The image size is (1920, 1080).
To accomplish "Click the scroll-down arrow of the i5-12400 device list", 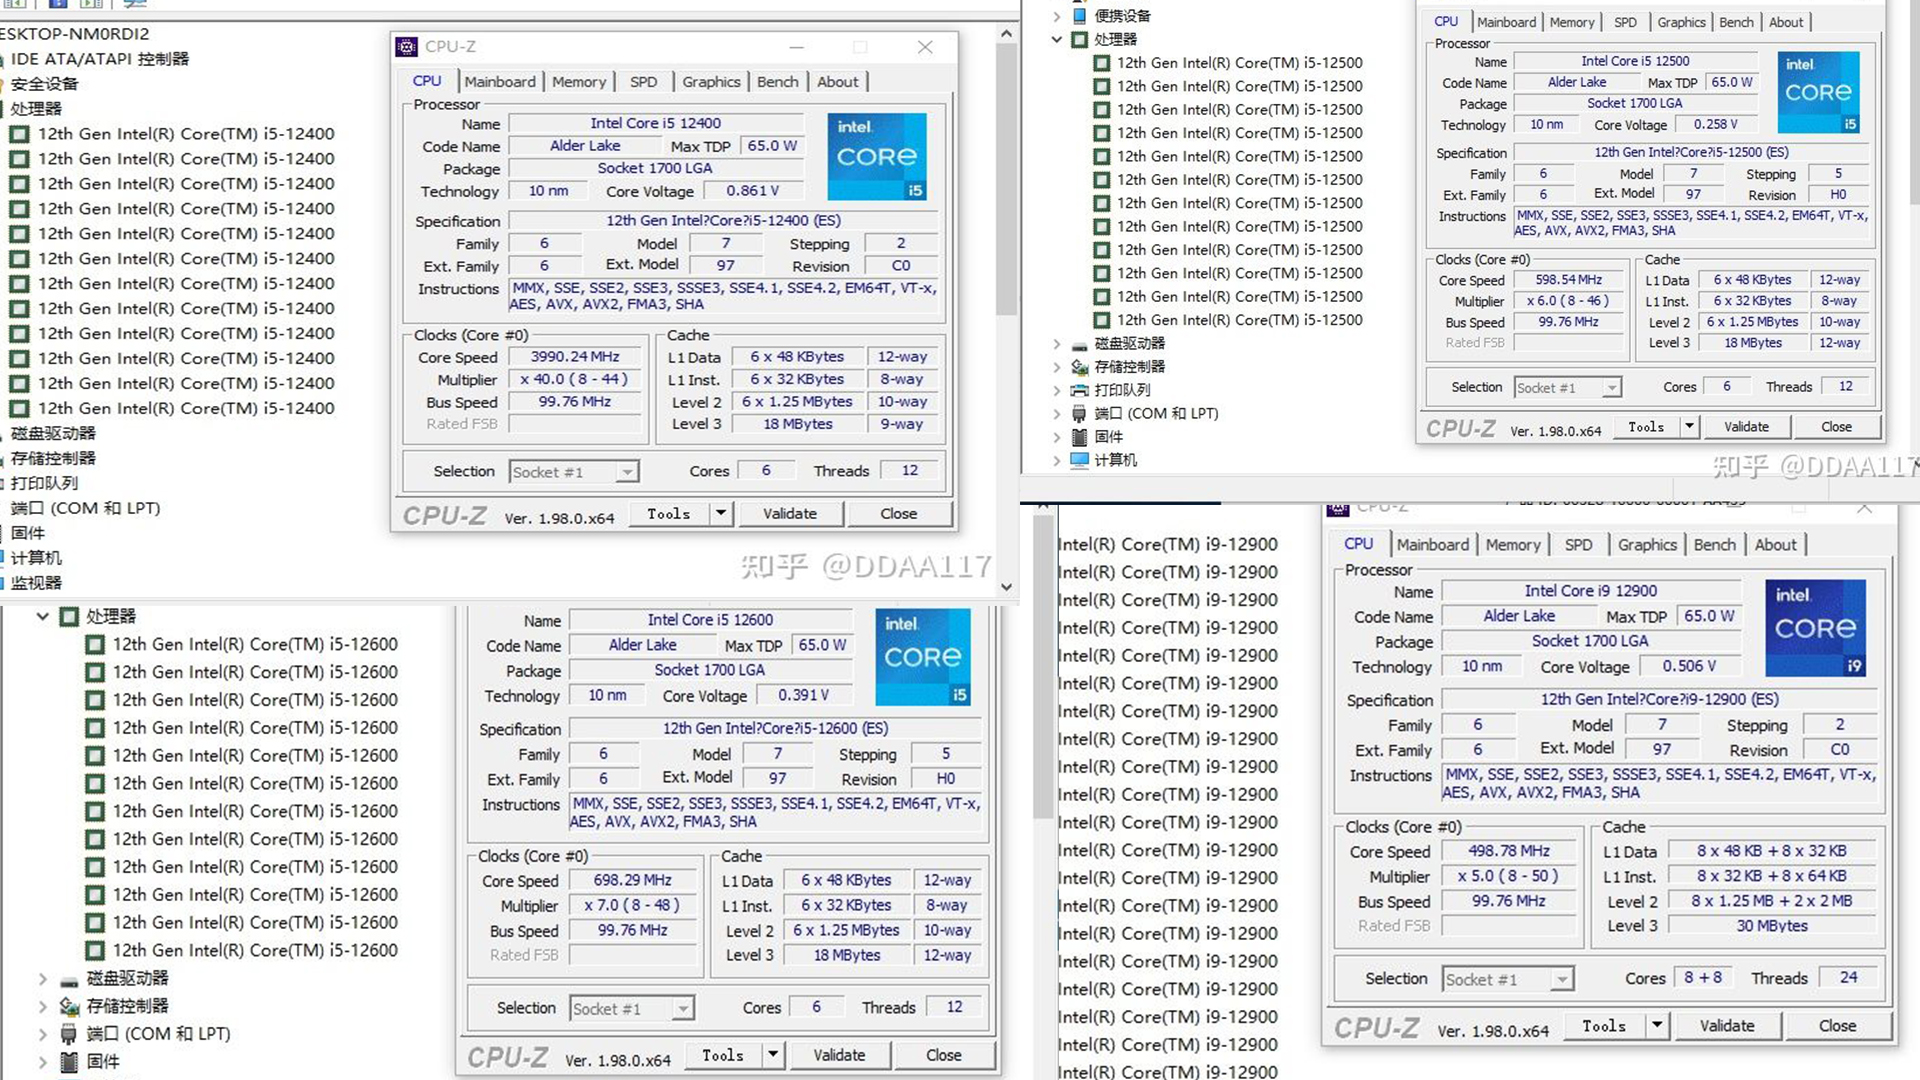I will 1007,587.
